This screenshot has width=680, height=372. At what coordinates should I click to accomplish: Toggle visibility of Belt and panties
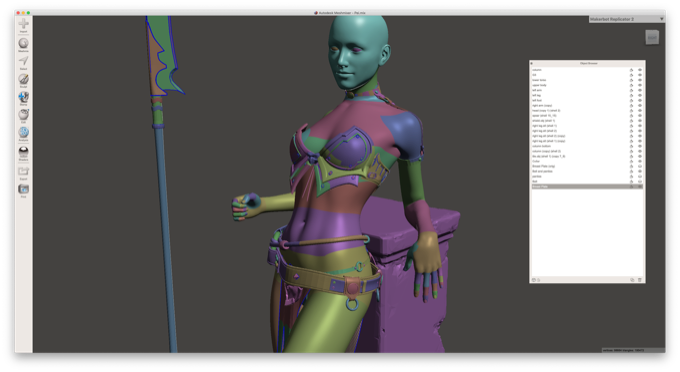[x=640, y=171]
